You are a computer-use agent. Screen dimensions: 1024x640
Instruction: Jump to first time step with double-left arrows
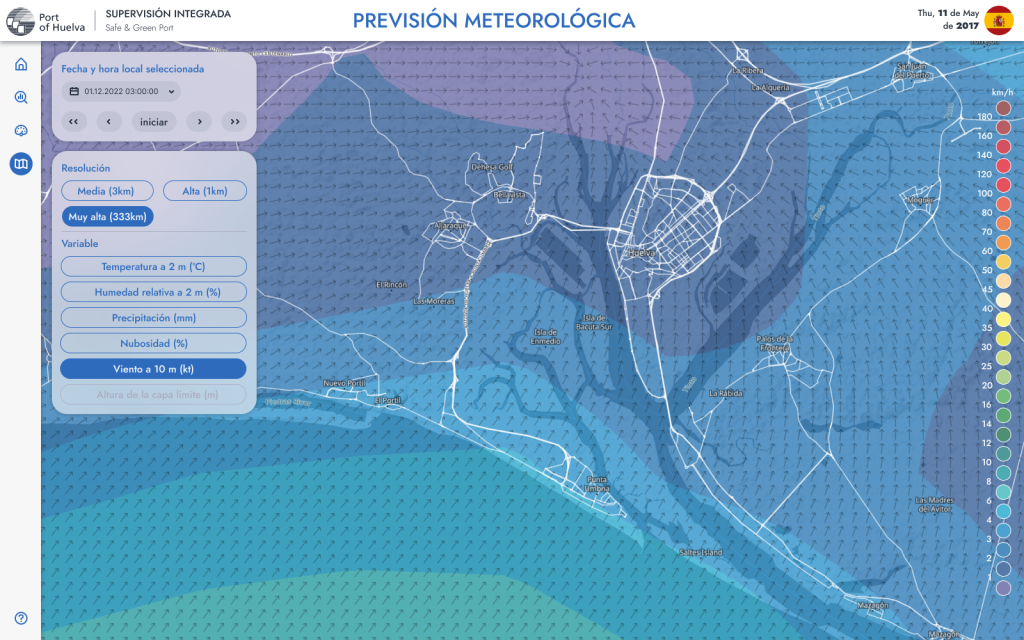pyautogui.click(x=73, y=122)
